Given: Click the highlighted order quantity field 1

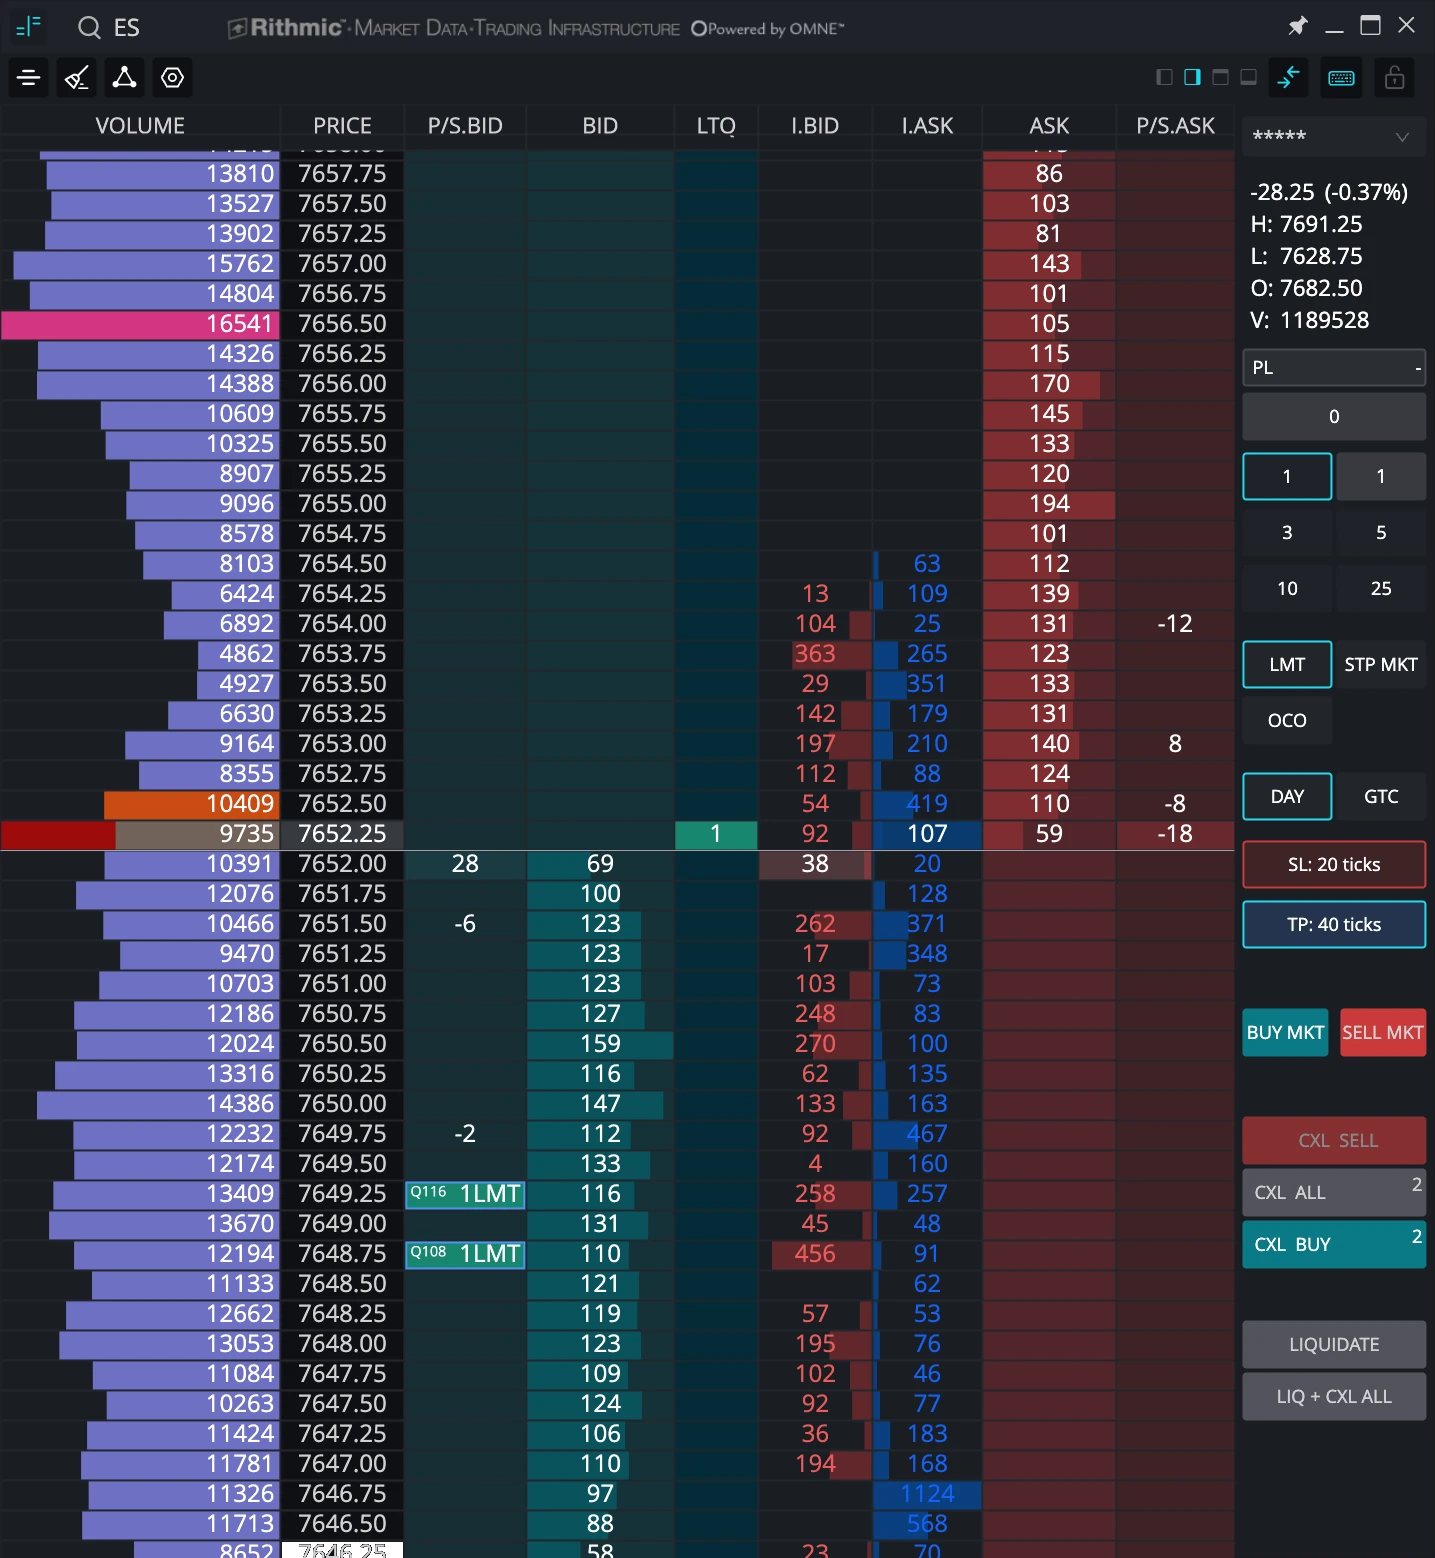Looking at the screenshot, I should click(1287, 477).
